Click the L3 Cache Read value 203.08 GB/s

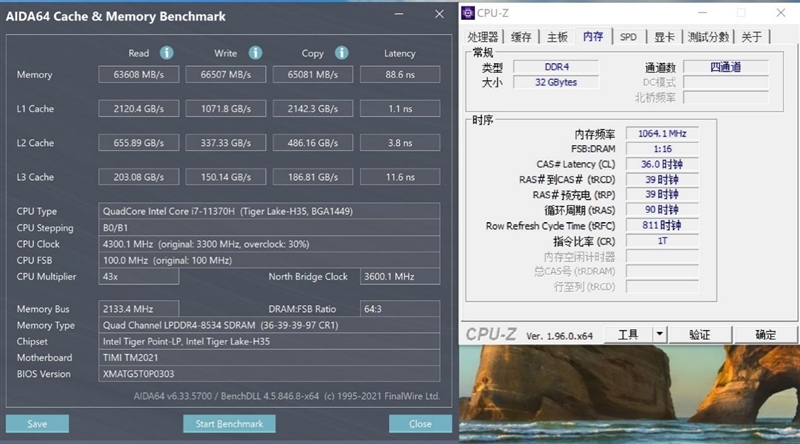coord(139,177)
